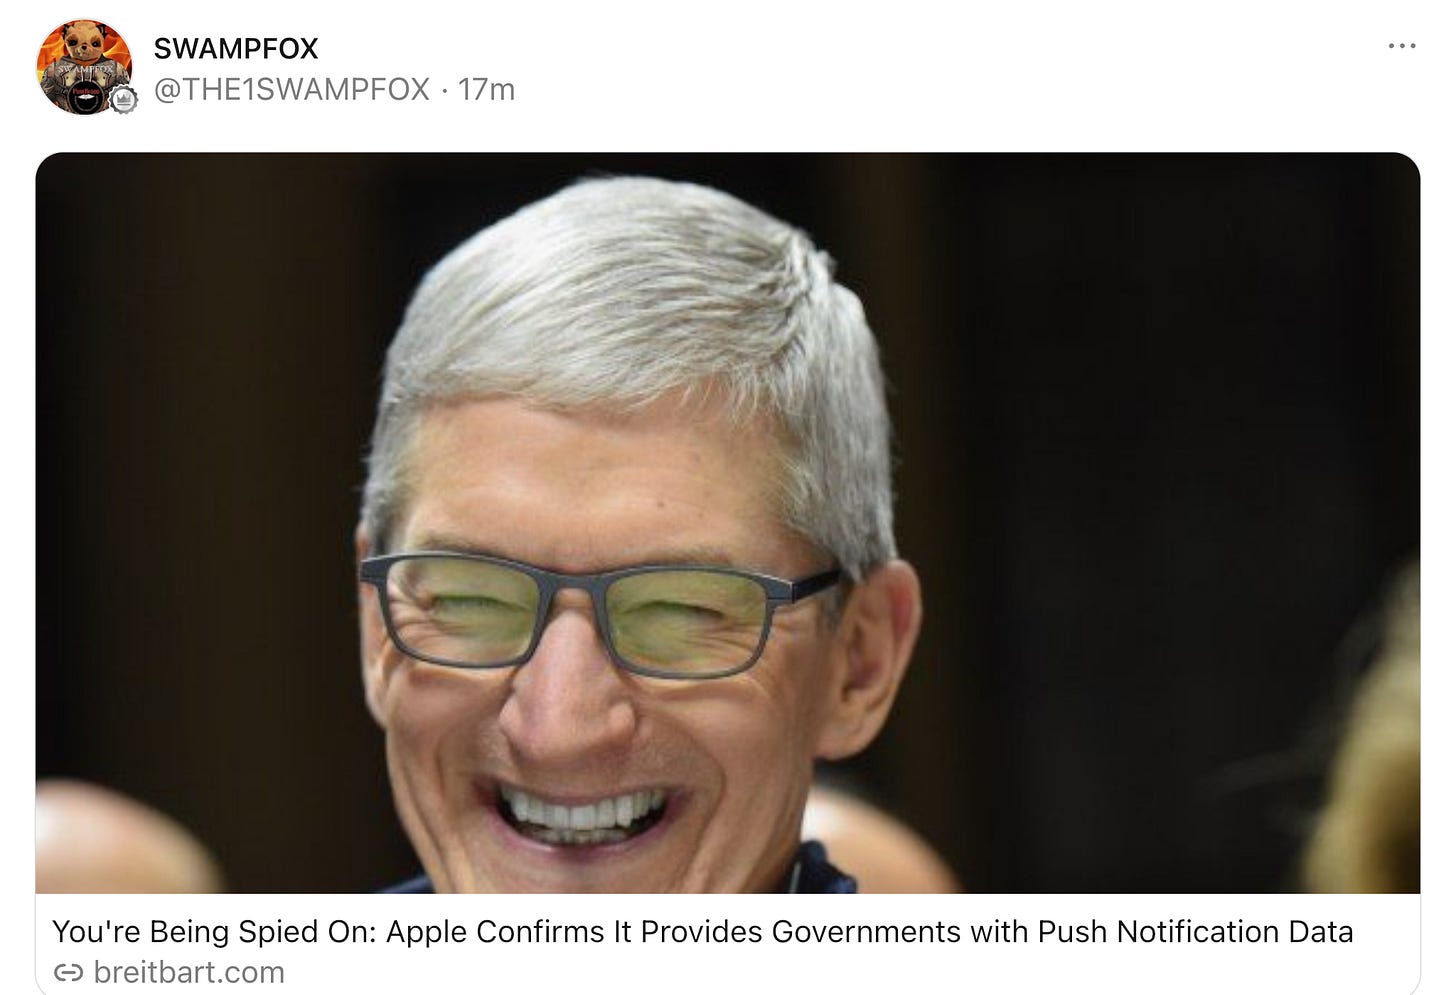Click the SWAMPFOX profile avatar

click(x=84, y=67)
